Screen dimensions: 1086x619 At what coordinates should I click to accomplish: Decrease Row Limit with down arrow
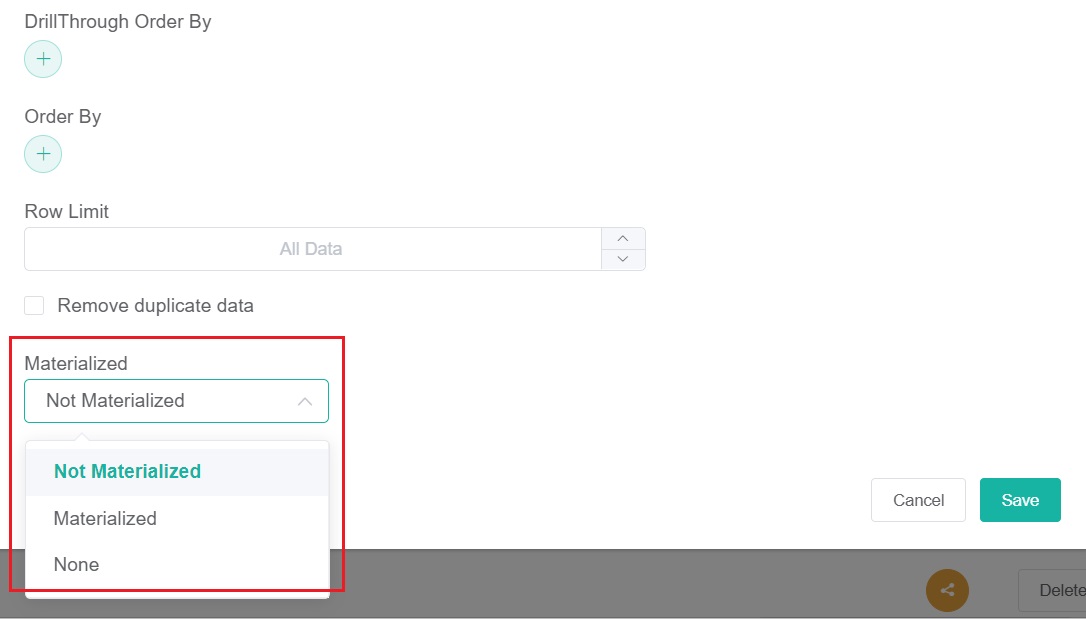(623, 259)
